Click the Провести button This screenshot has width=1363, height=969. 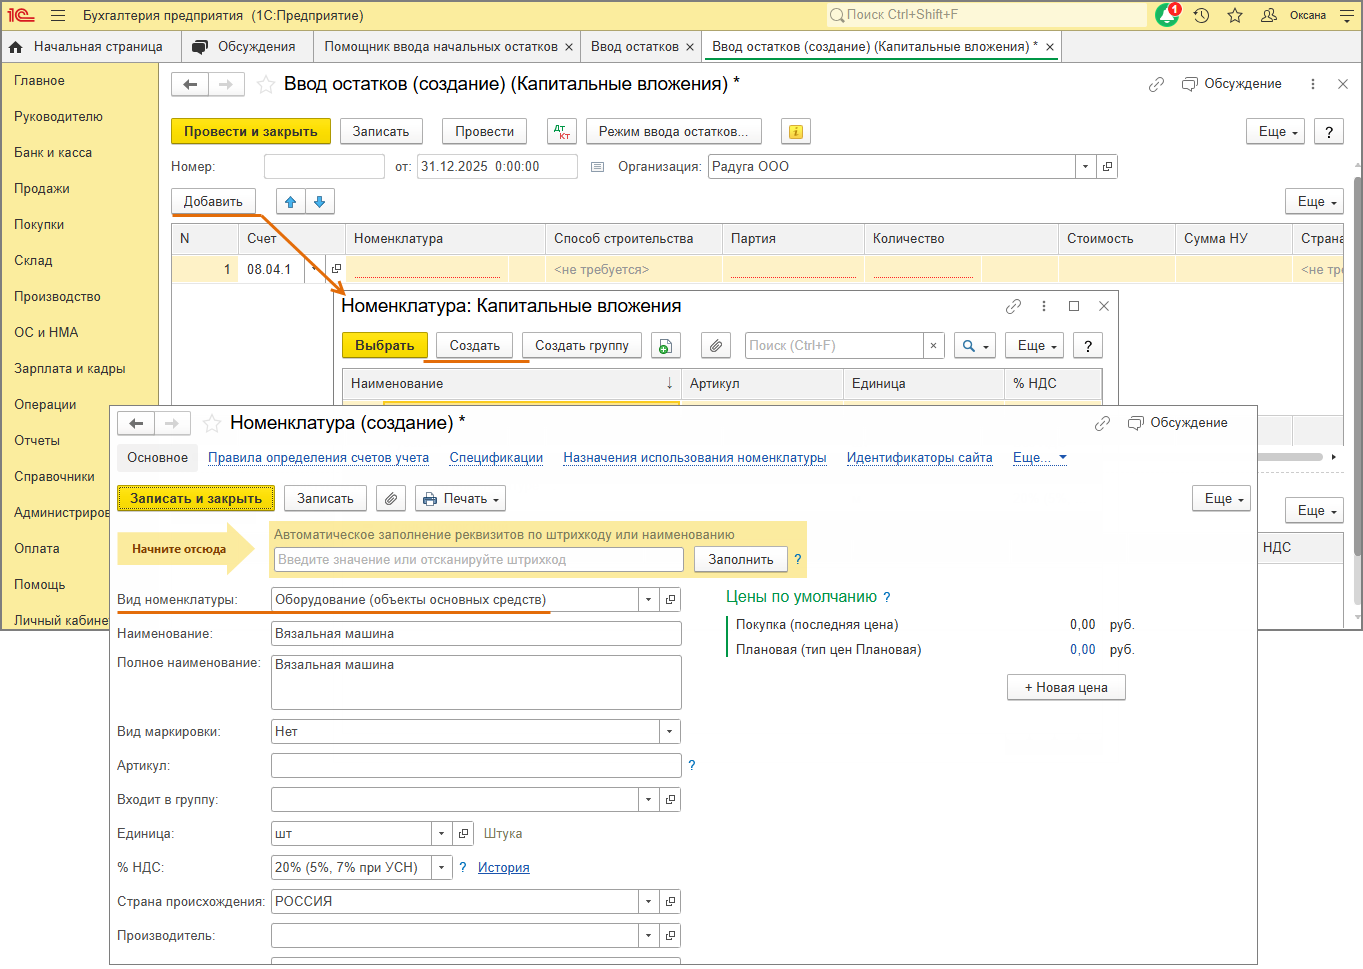pyautogui.click(x=485, y=131)
